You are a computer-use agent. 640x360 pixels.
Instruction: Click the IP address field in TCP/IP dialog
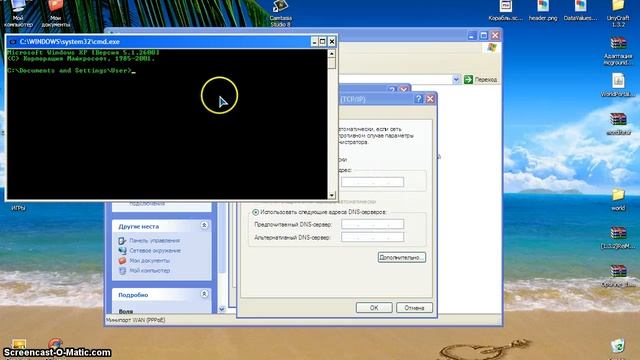[x=372, y=182]
